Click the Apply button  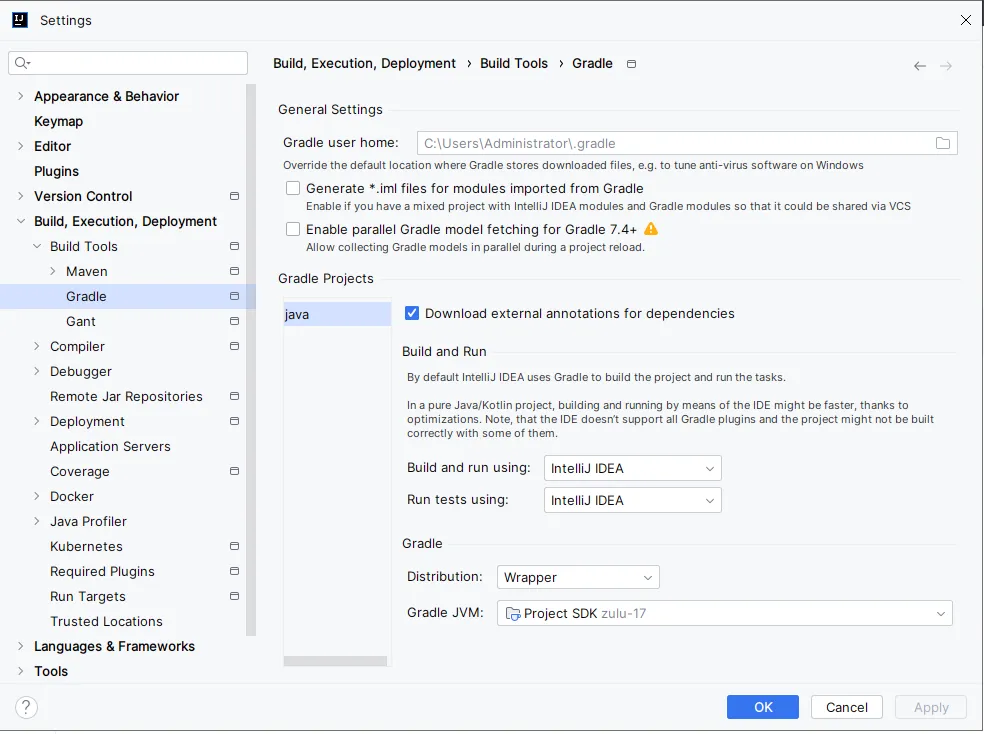(931, 708)
